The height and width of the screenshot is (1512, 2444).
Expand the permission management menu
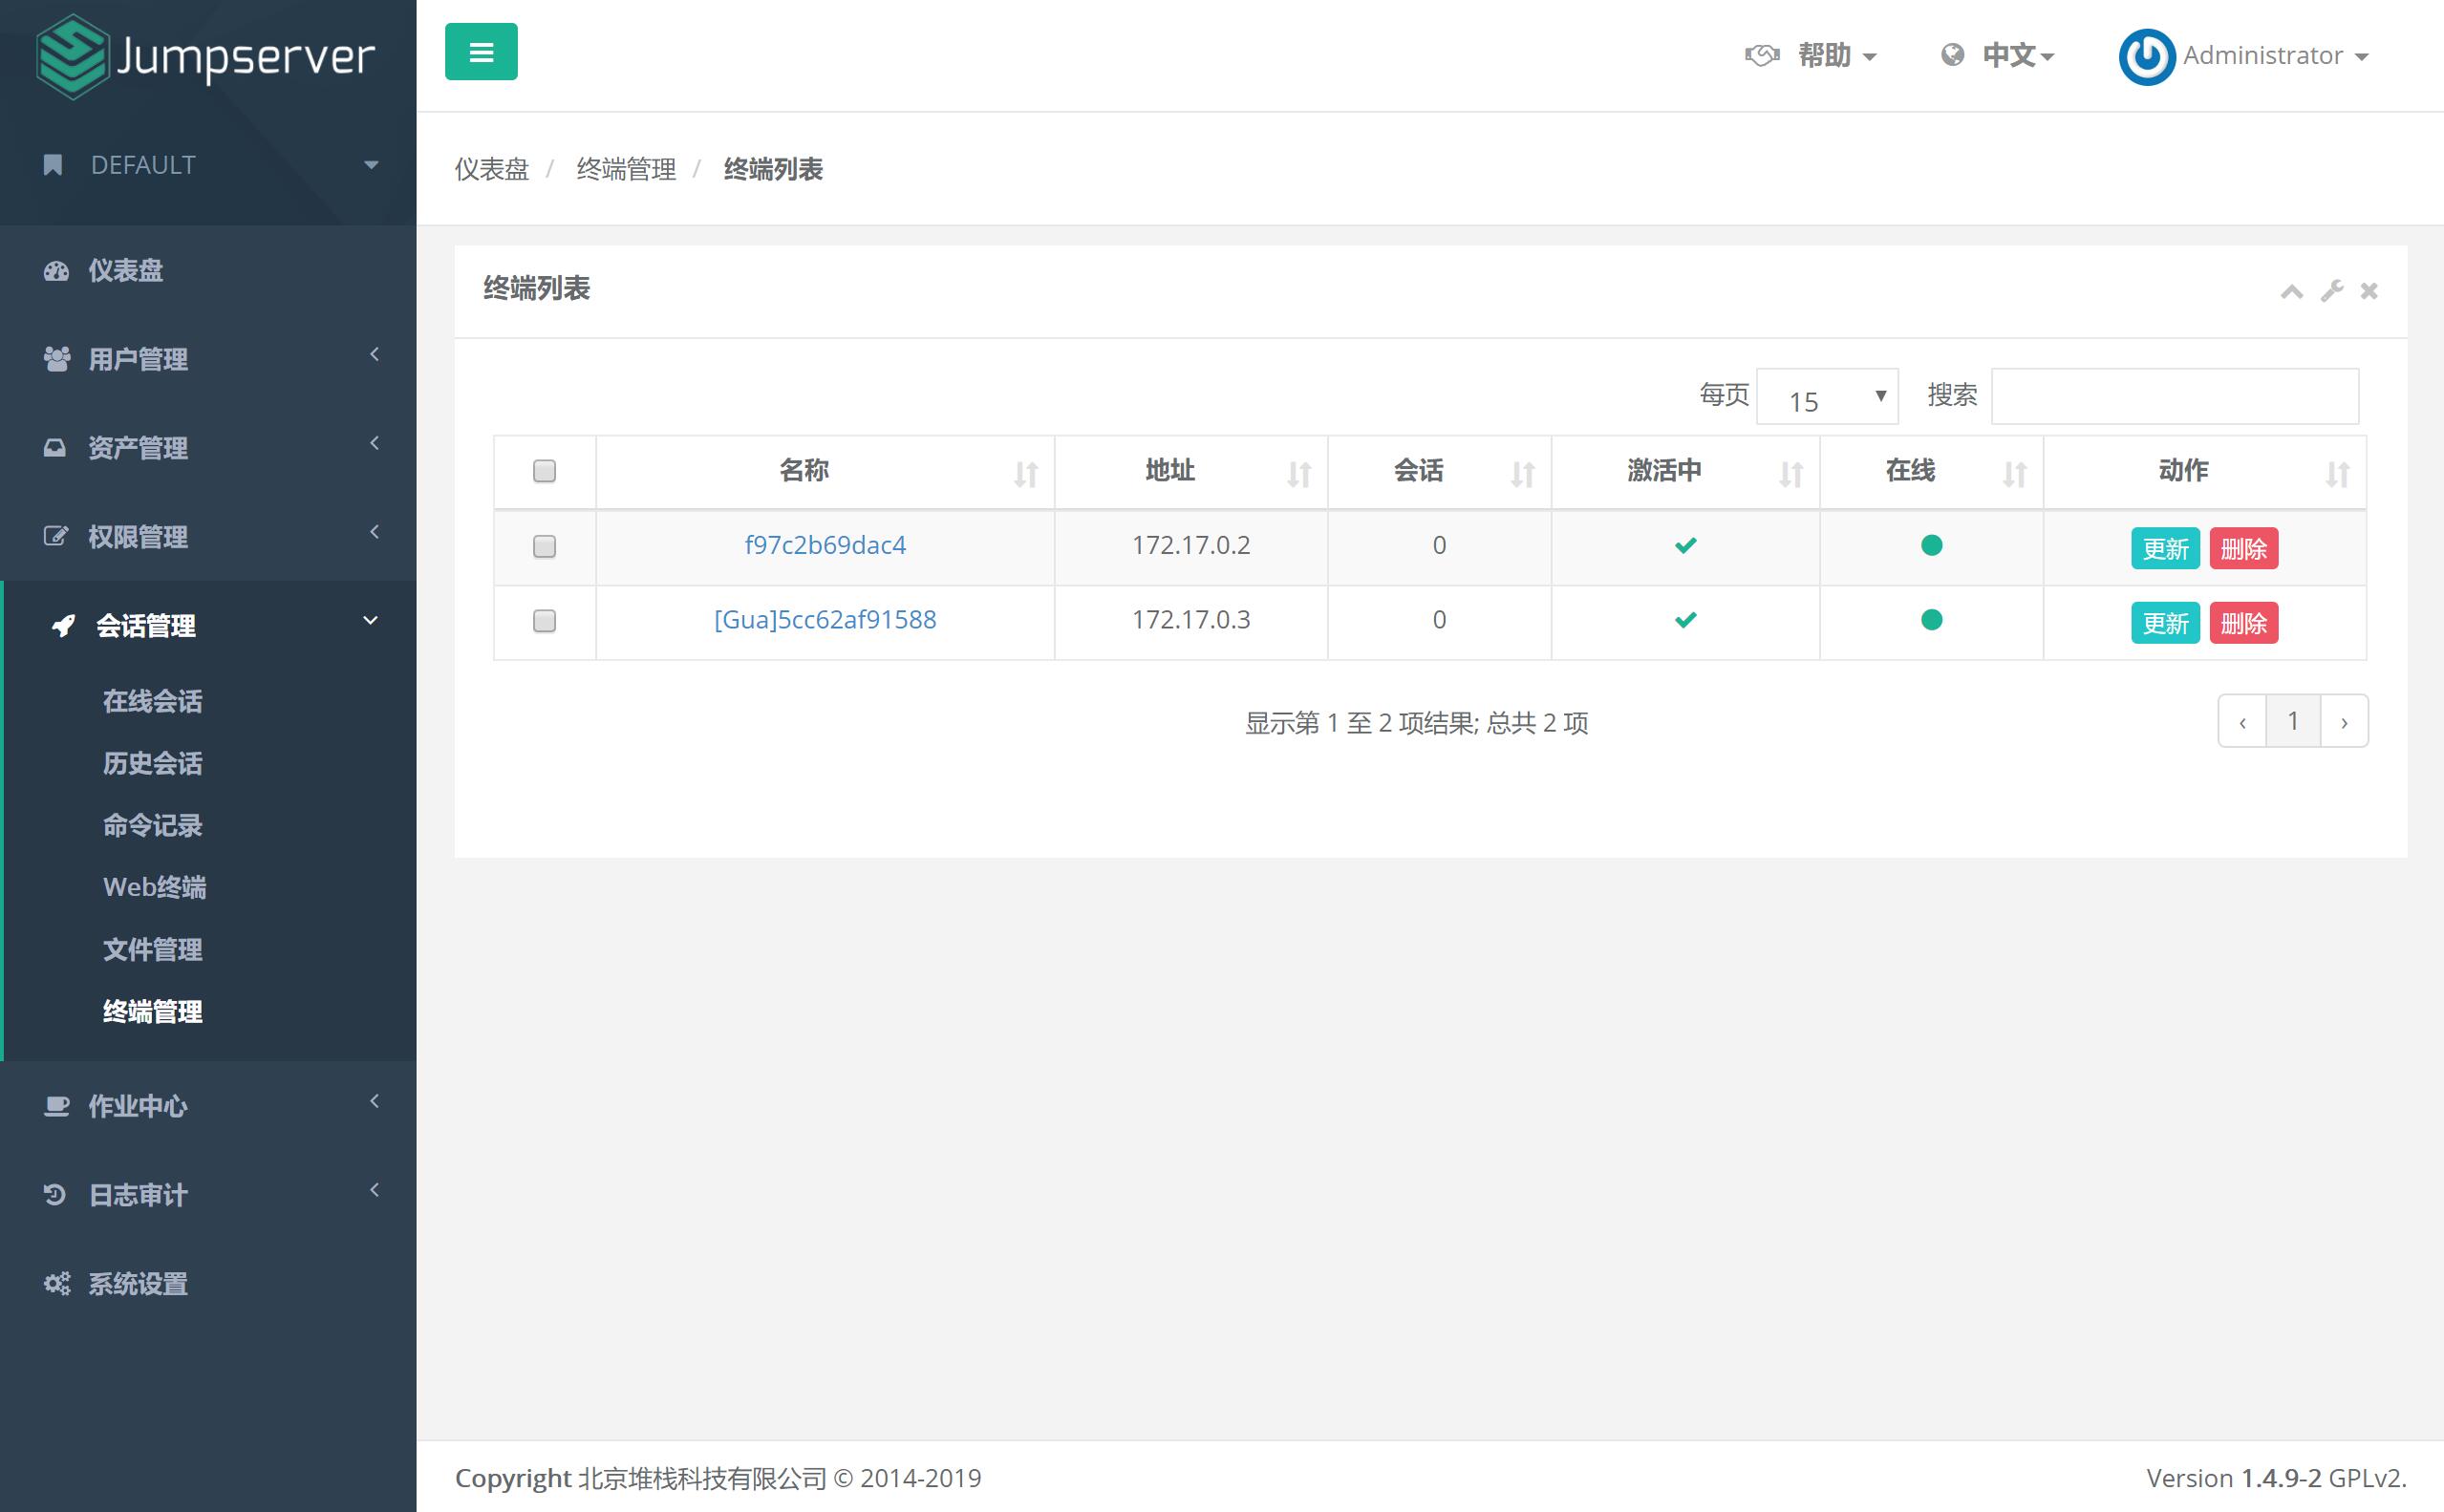(208, 536)
